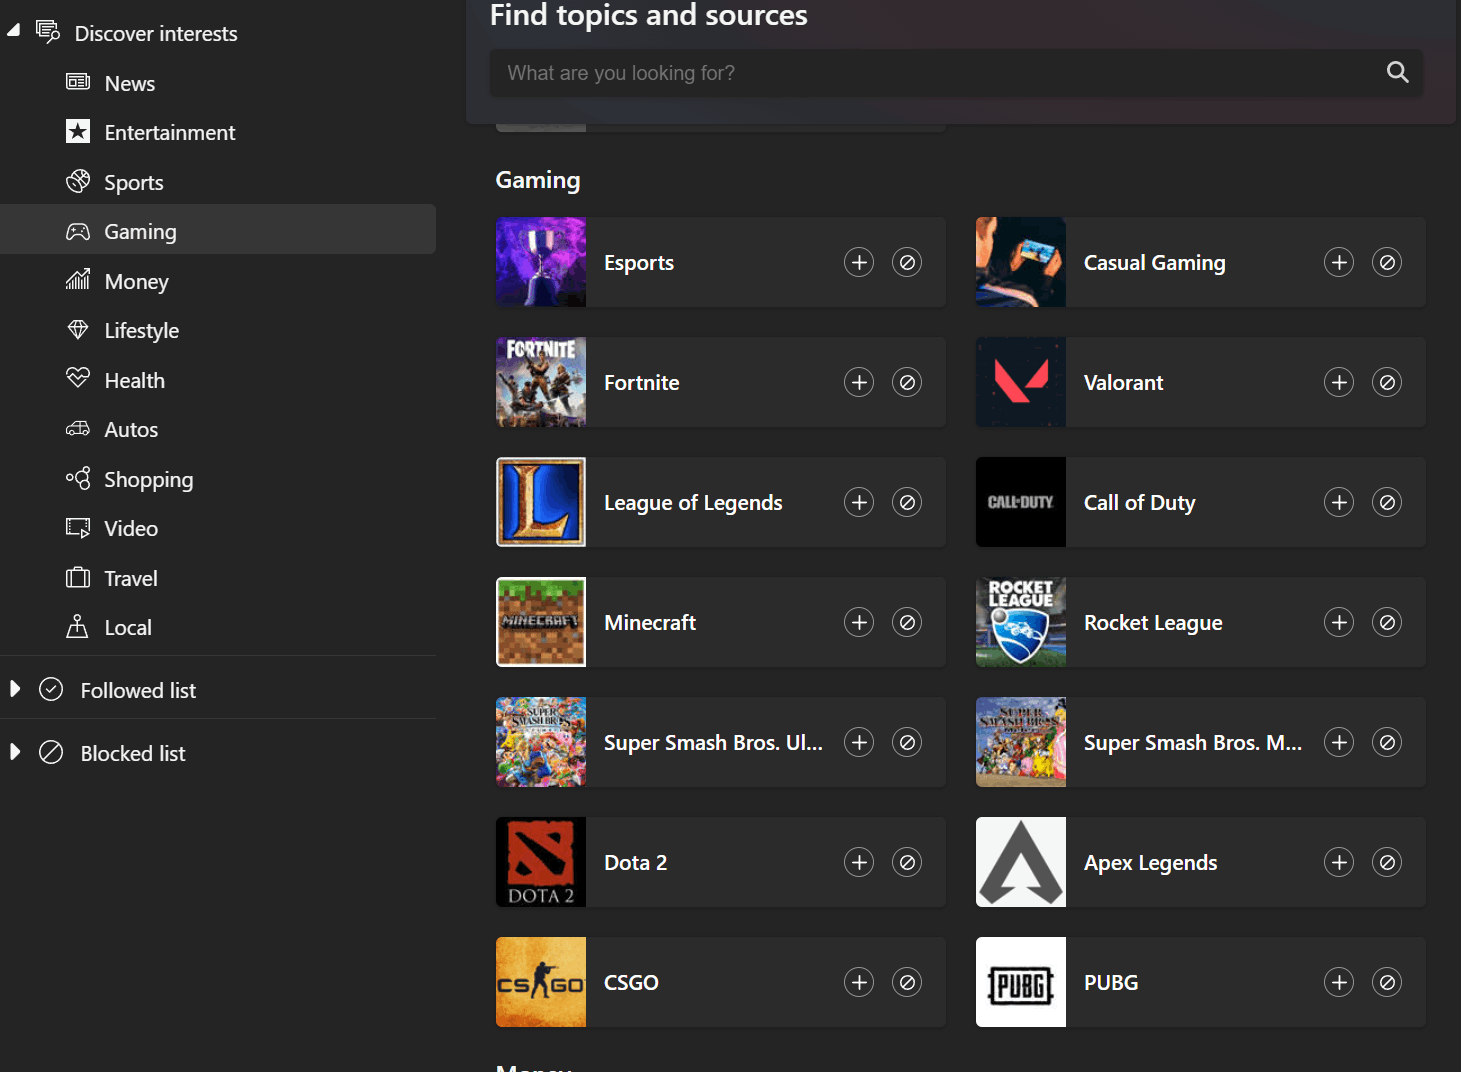Screen dimensions: 1461x1072
Task: Open the PUBG logo thumbnail
Action: click(1021, 982)
